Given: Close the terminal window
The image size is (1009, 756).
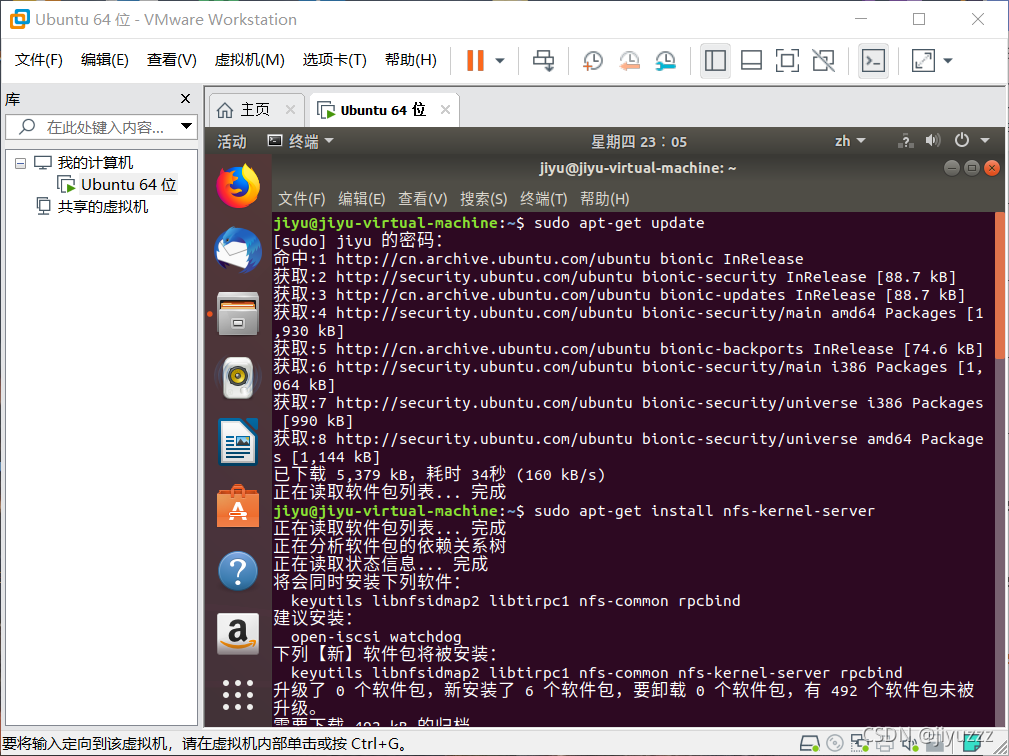Looking at the screenshot, I should tap(992, 168).
